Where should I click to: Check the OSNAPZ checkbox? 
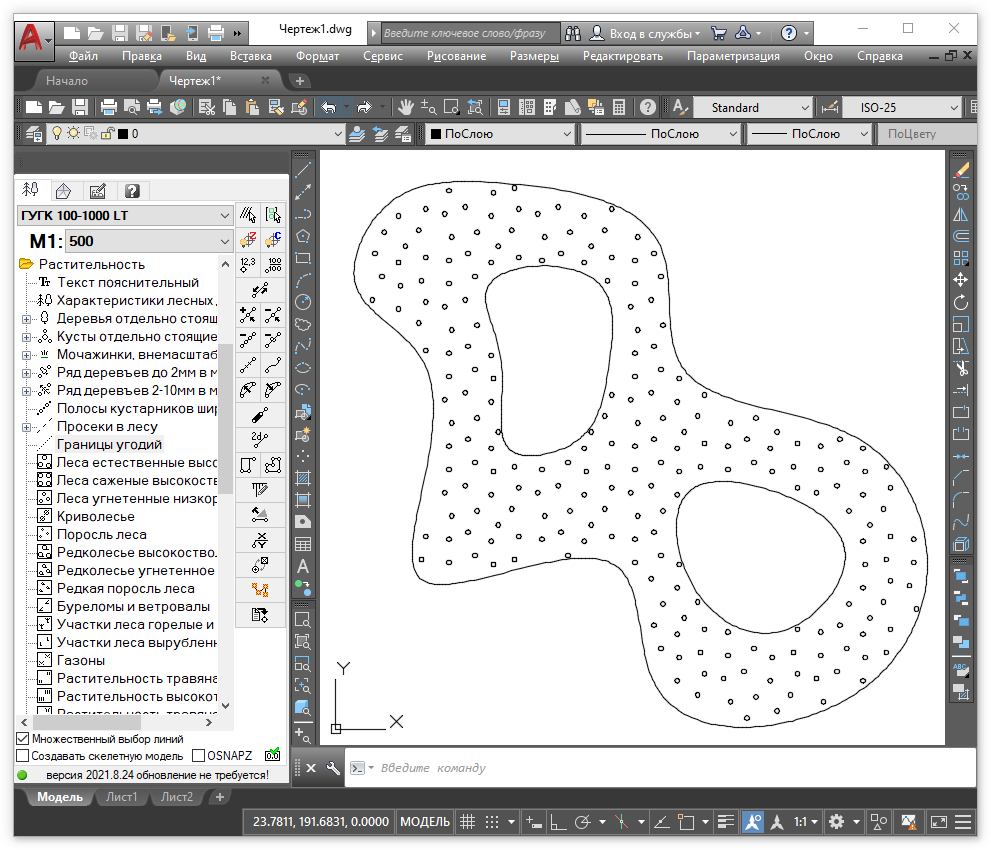198,756
